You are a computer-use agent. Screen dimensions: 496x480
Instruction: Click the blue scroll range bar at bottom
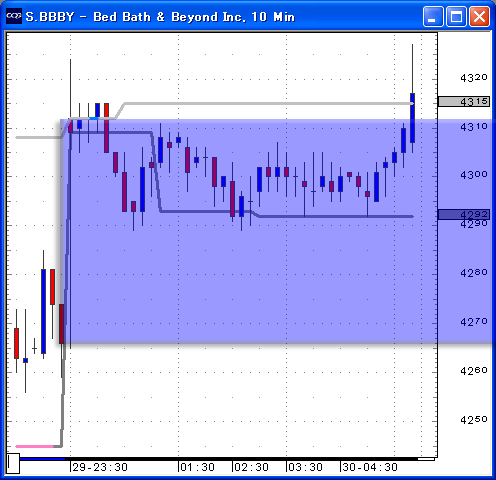coord(42,459)
